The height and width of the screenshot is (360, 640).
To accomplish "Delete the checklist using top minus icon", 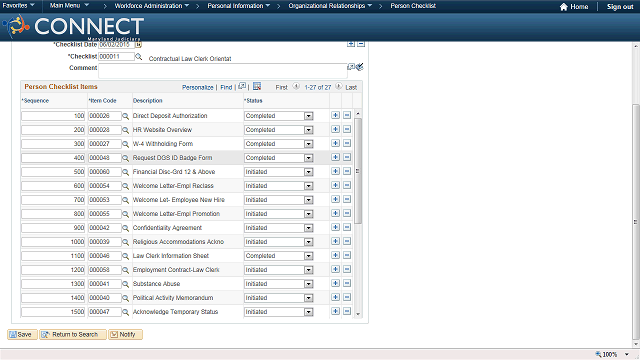I will [x=361, y=44].
